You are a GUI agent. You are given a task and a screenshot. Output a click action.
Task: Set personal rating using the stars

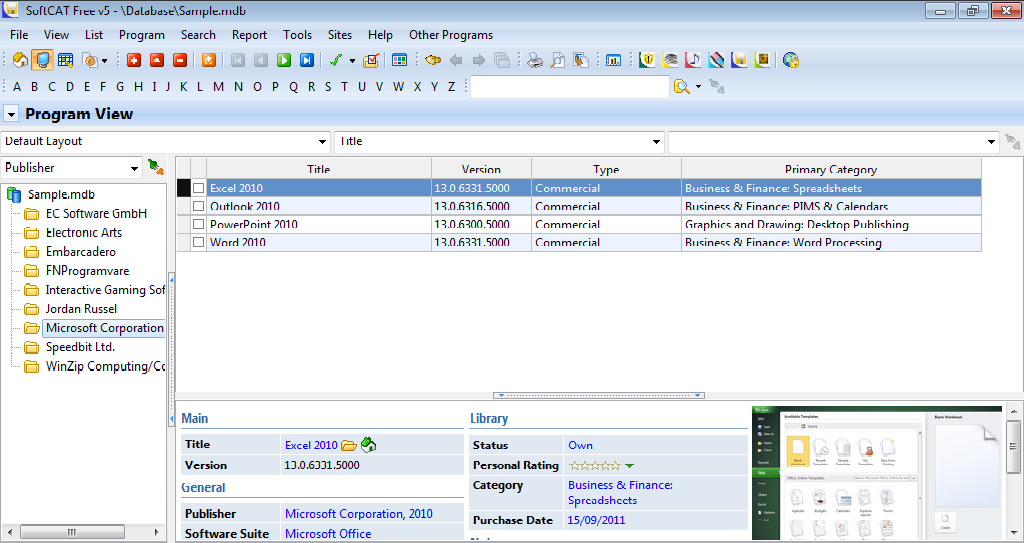(x=595, y=466)
